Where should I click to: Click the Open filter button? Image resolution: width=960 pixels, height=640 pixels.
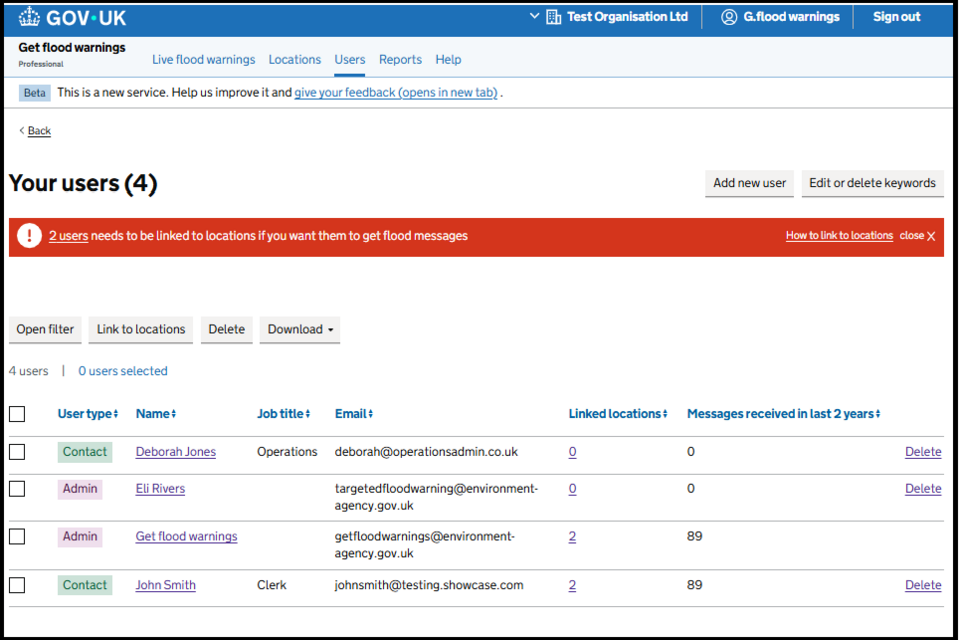pyautogui.click(x=45, y=330)
